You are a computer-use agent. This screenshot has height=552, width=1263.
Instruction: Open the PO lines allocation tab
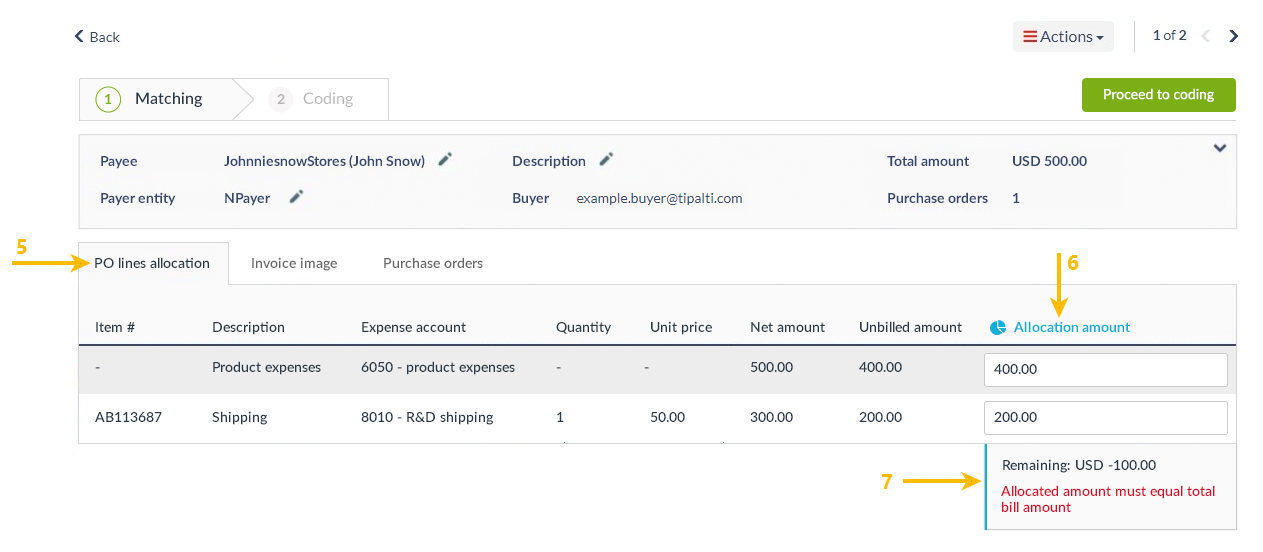coord(152,264)
